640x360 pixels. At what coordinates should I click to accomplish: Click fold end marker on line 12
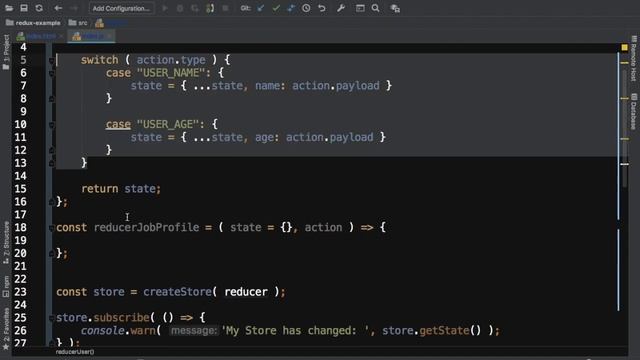(51, 151)
